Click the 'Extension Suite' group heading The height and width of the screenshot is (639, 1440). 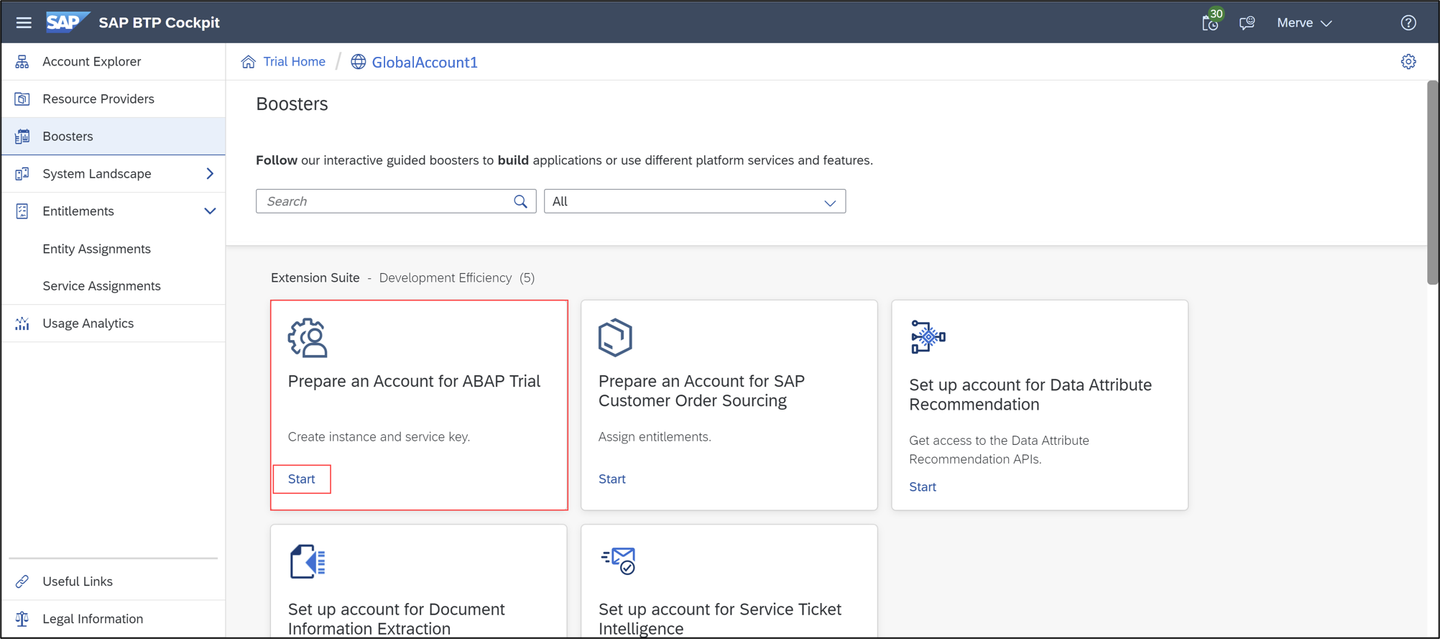(x=315, y=278)
